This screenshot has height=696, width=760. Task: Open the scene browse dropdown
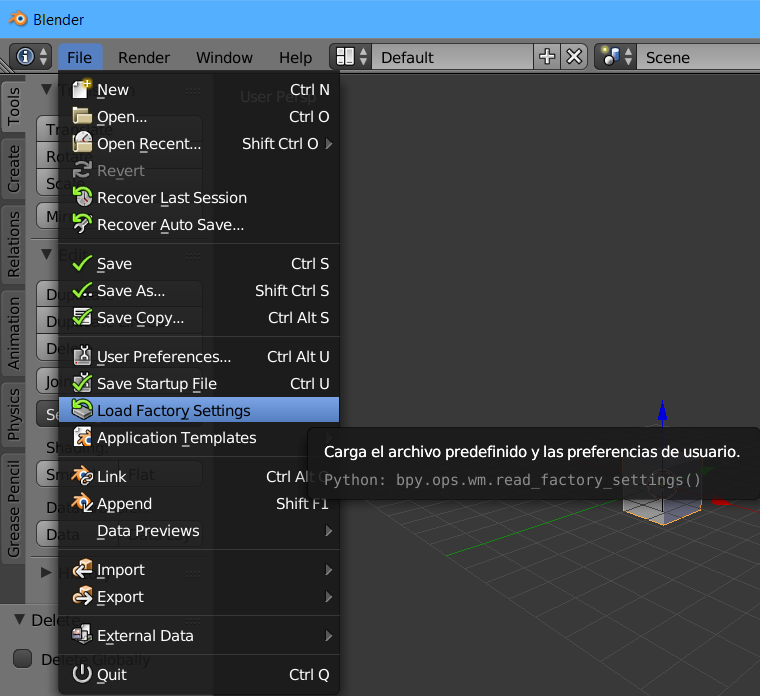(615, 57)
